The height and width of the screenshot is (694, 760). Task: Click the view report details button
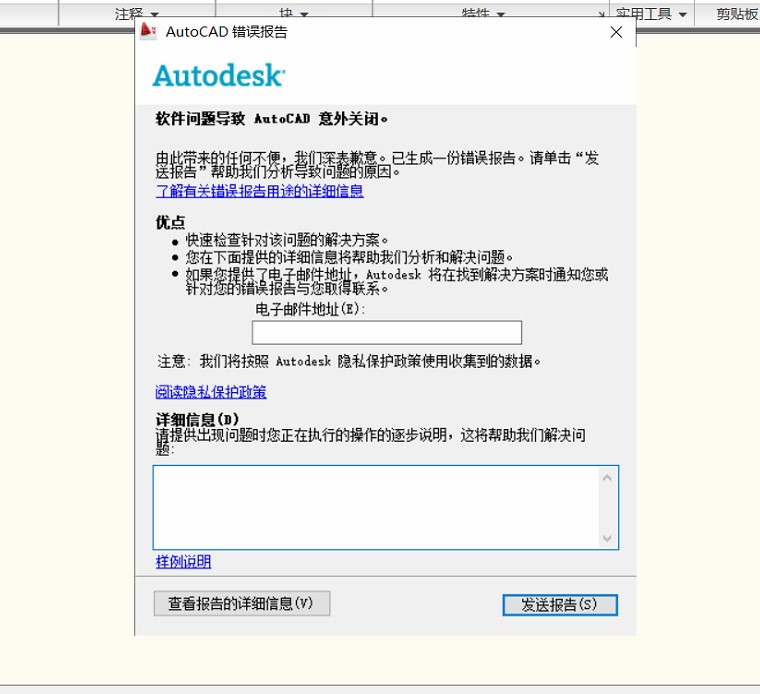click(242, 603)
